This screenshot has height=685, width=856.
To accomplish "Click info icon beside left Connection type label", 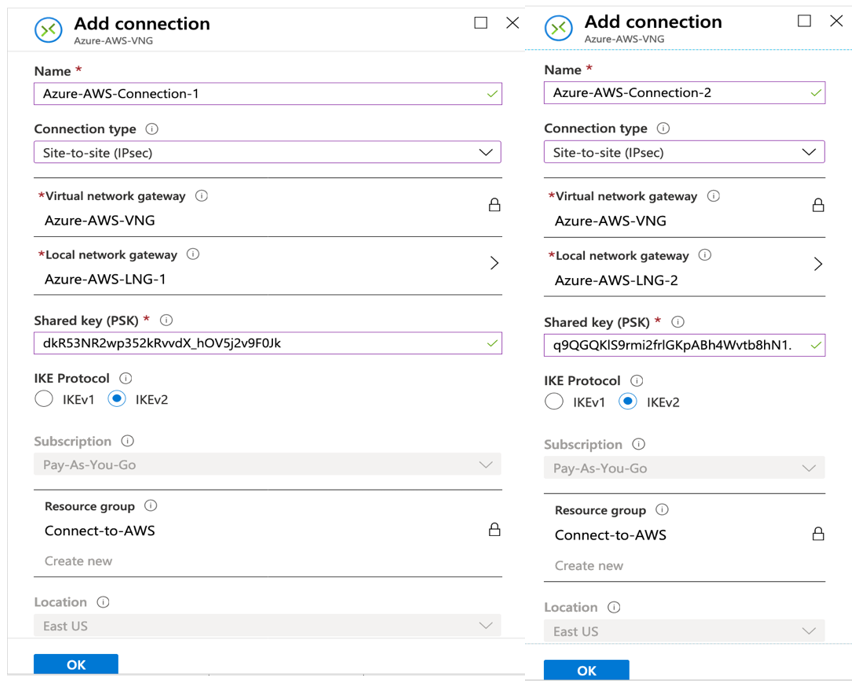I will [152, 129].
